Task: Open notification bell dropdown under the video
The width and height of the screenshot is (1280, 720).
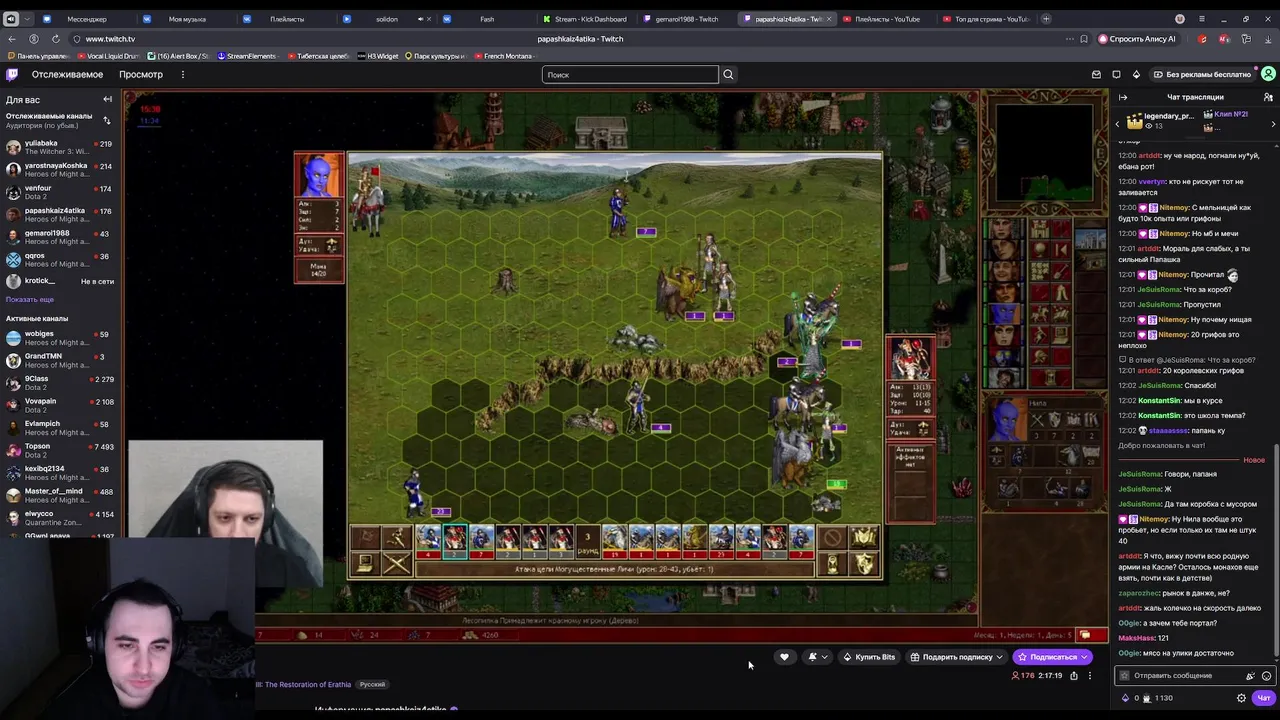Action: click(x=817, y=657)
